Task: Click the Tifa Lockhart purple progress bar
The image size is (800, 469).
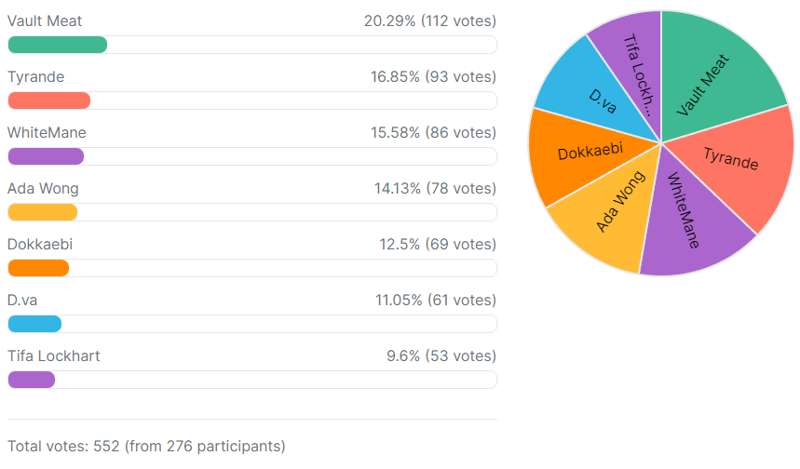Action: pyautogui.click(x=31, y=380)
